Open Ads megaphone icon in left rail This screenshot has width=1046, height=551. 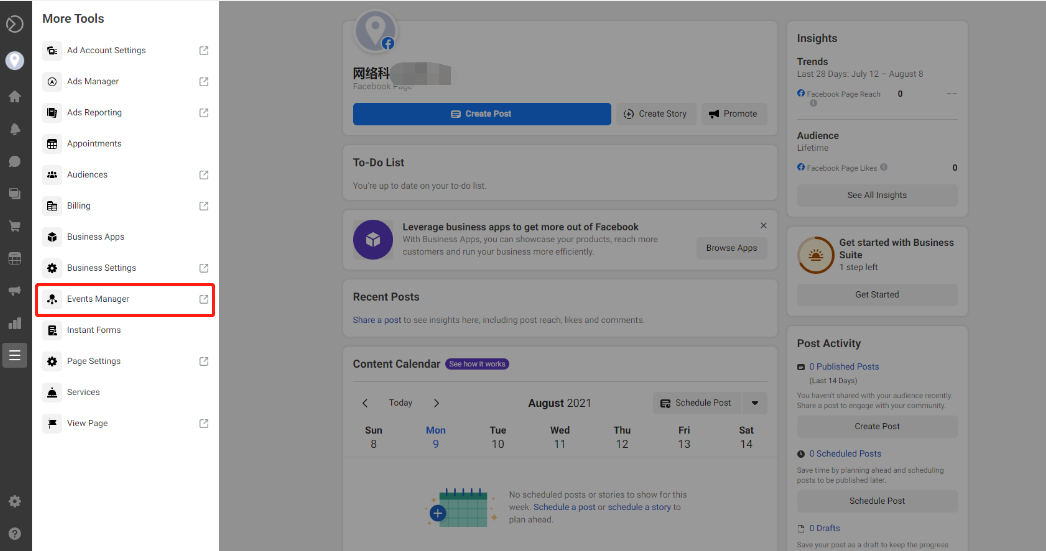(15, 291)
